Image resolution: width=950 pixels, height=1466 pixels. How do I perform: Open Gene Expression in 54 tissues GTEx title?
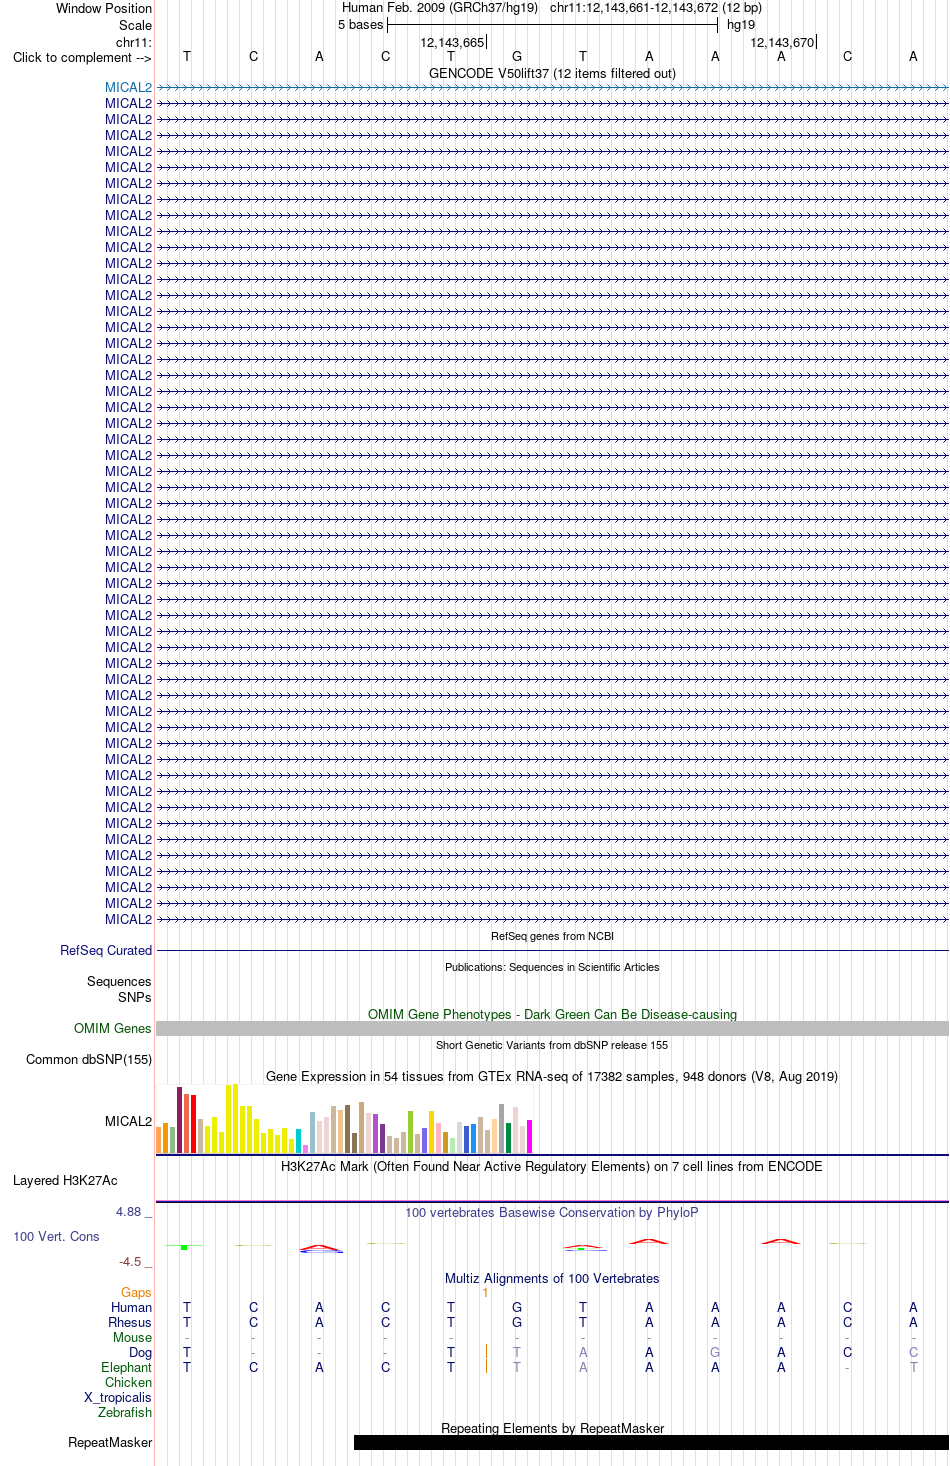(552, 1076)
